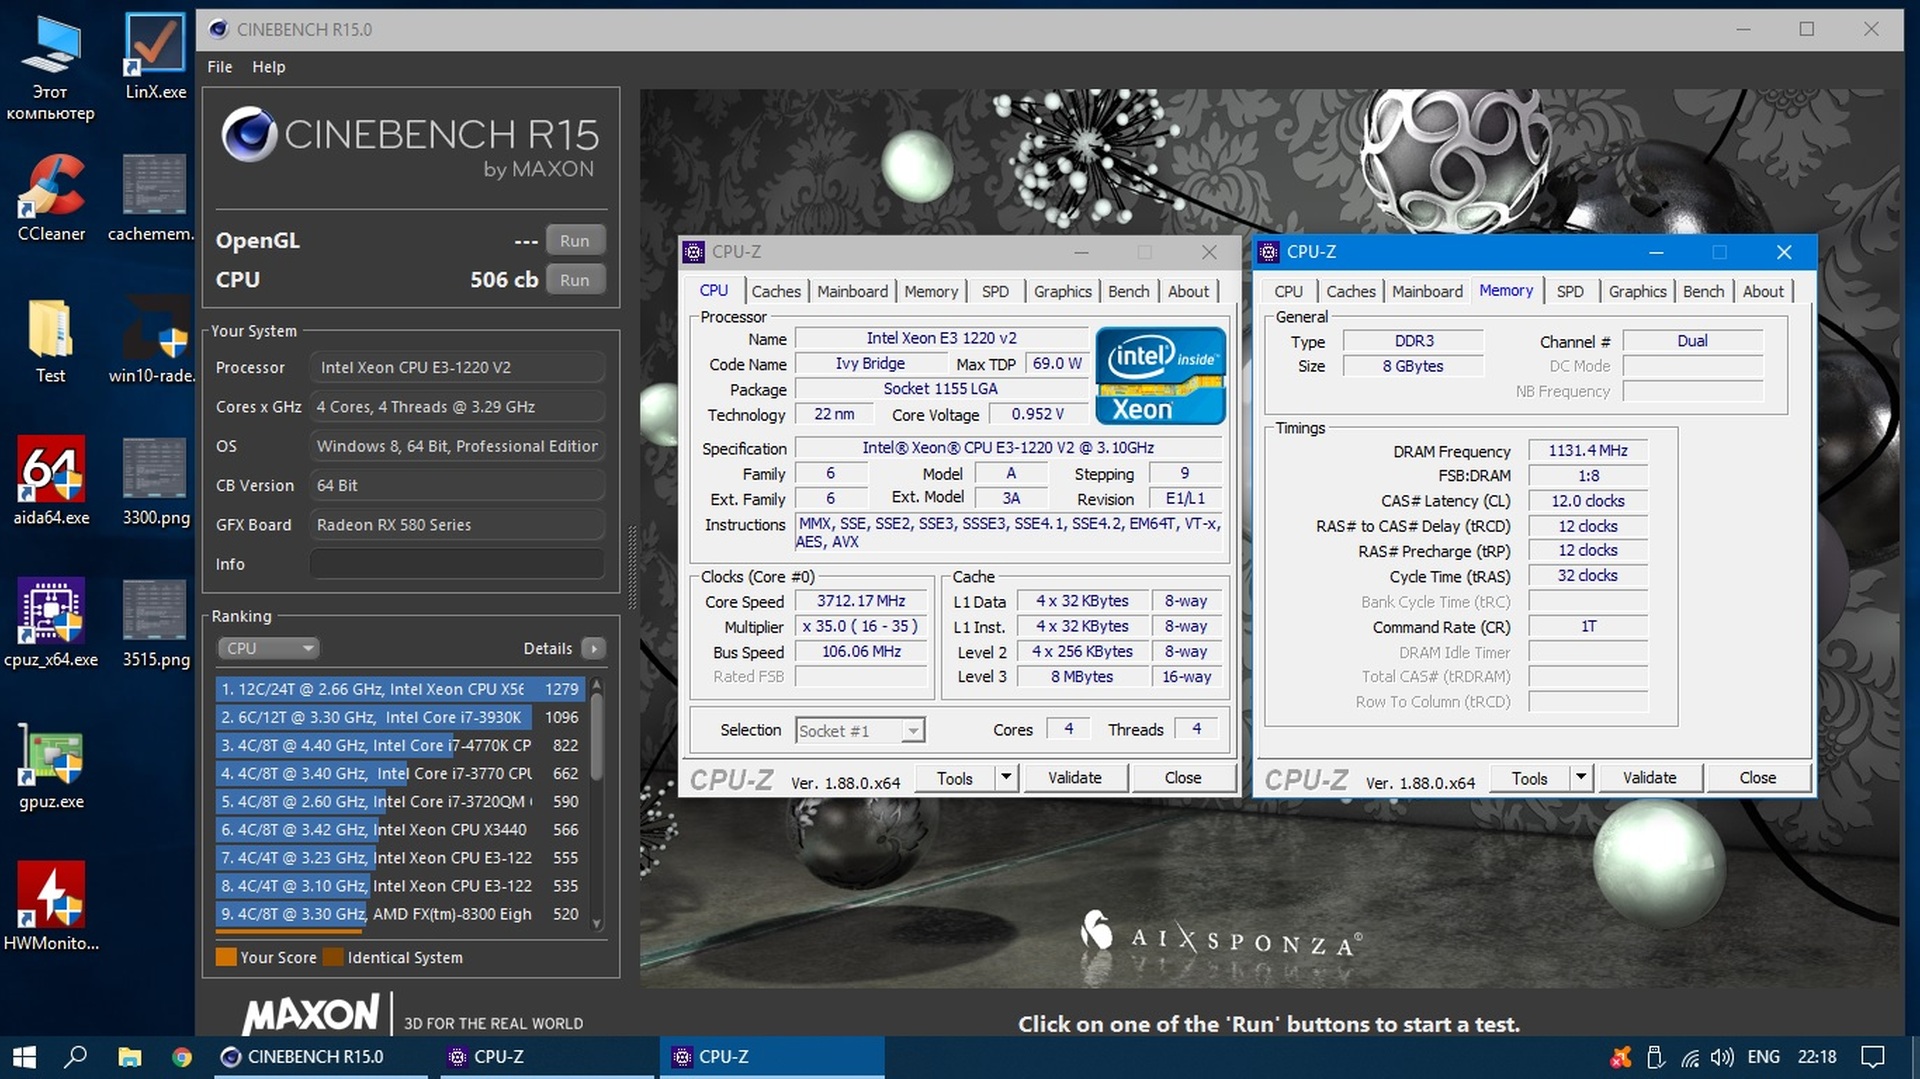This screenshot has width=1920, height=1079.
Task: Click the ranking list scrollbar
Action: [597, 736]
